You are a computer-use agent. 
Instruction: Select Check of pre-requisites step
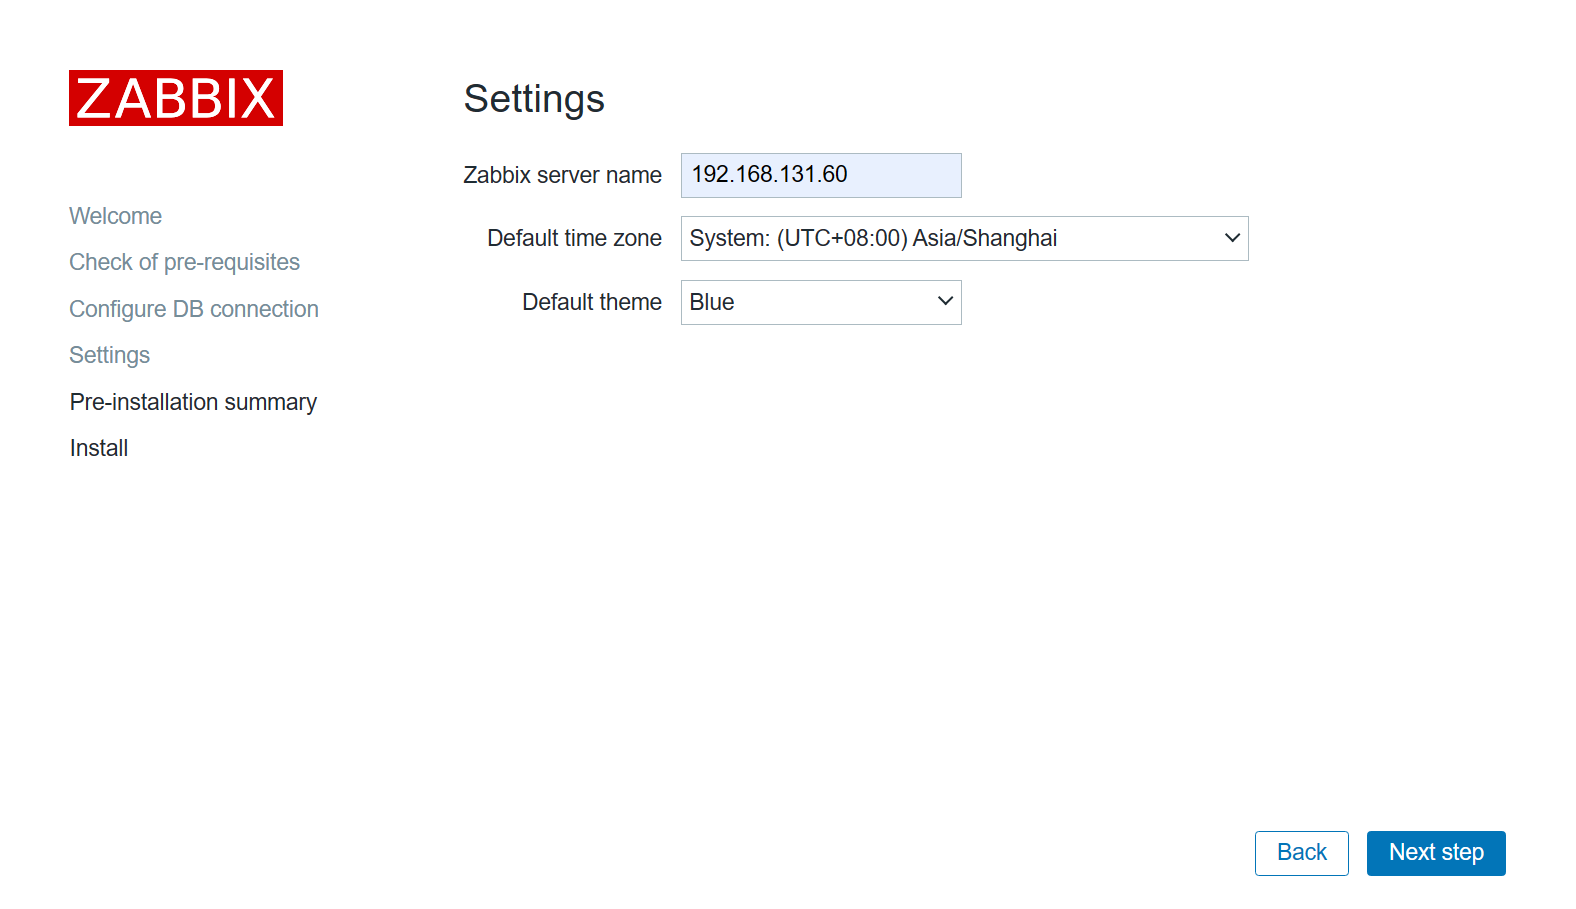185,262
